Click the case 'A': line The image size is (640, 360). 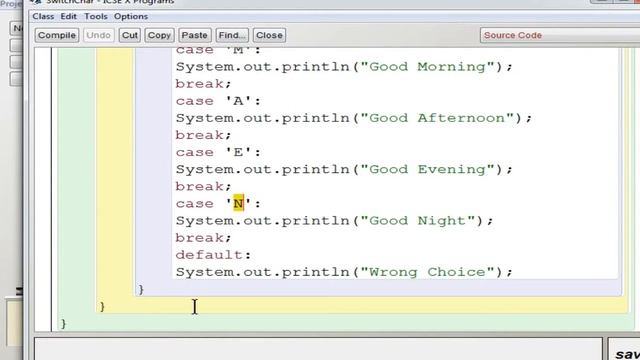coord(218,101)
